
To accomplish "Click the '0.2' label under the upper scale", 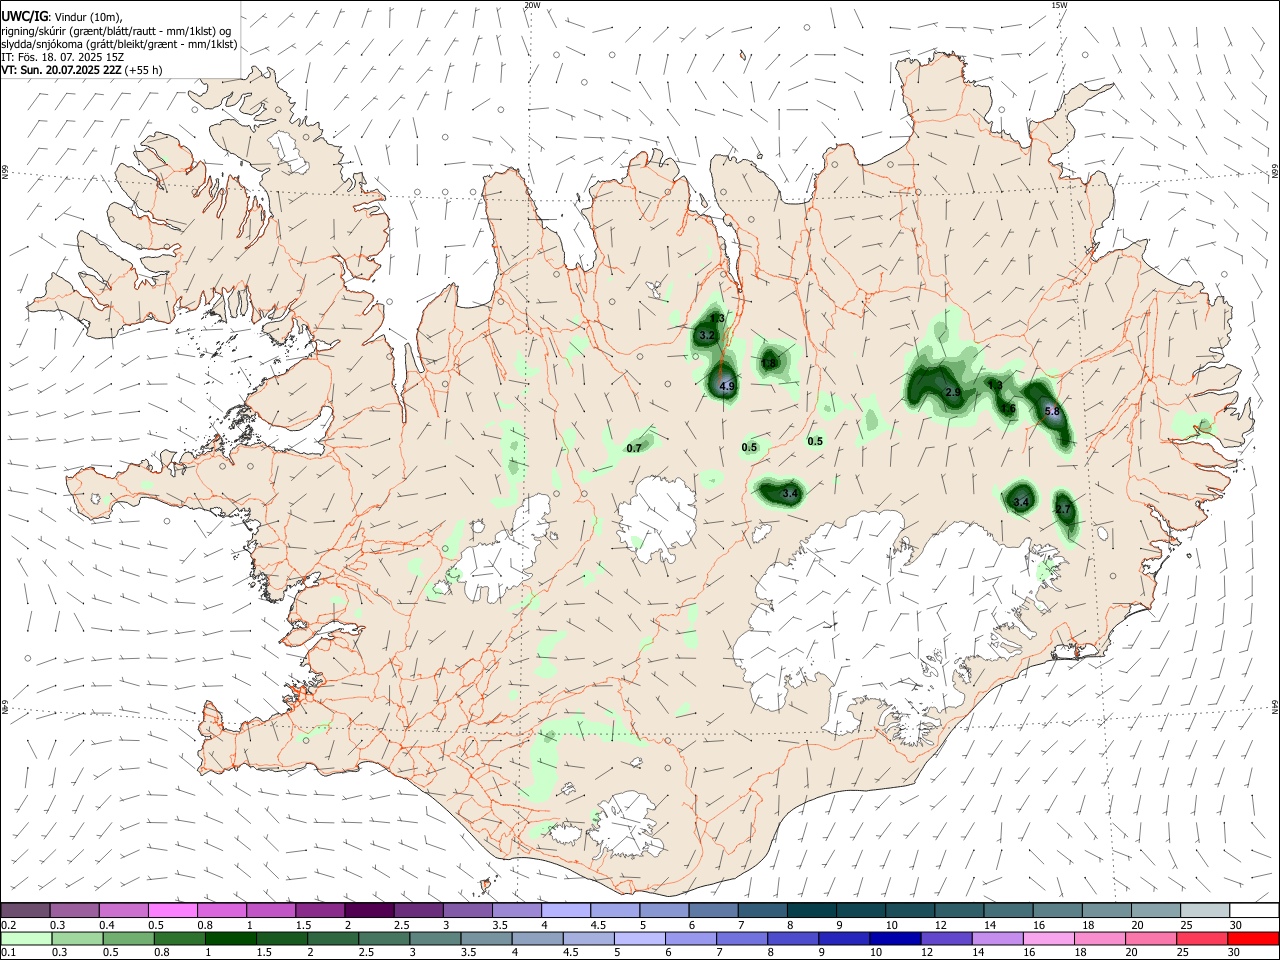I will [x=7, y=925].
